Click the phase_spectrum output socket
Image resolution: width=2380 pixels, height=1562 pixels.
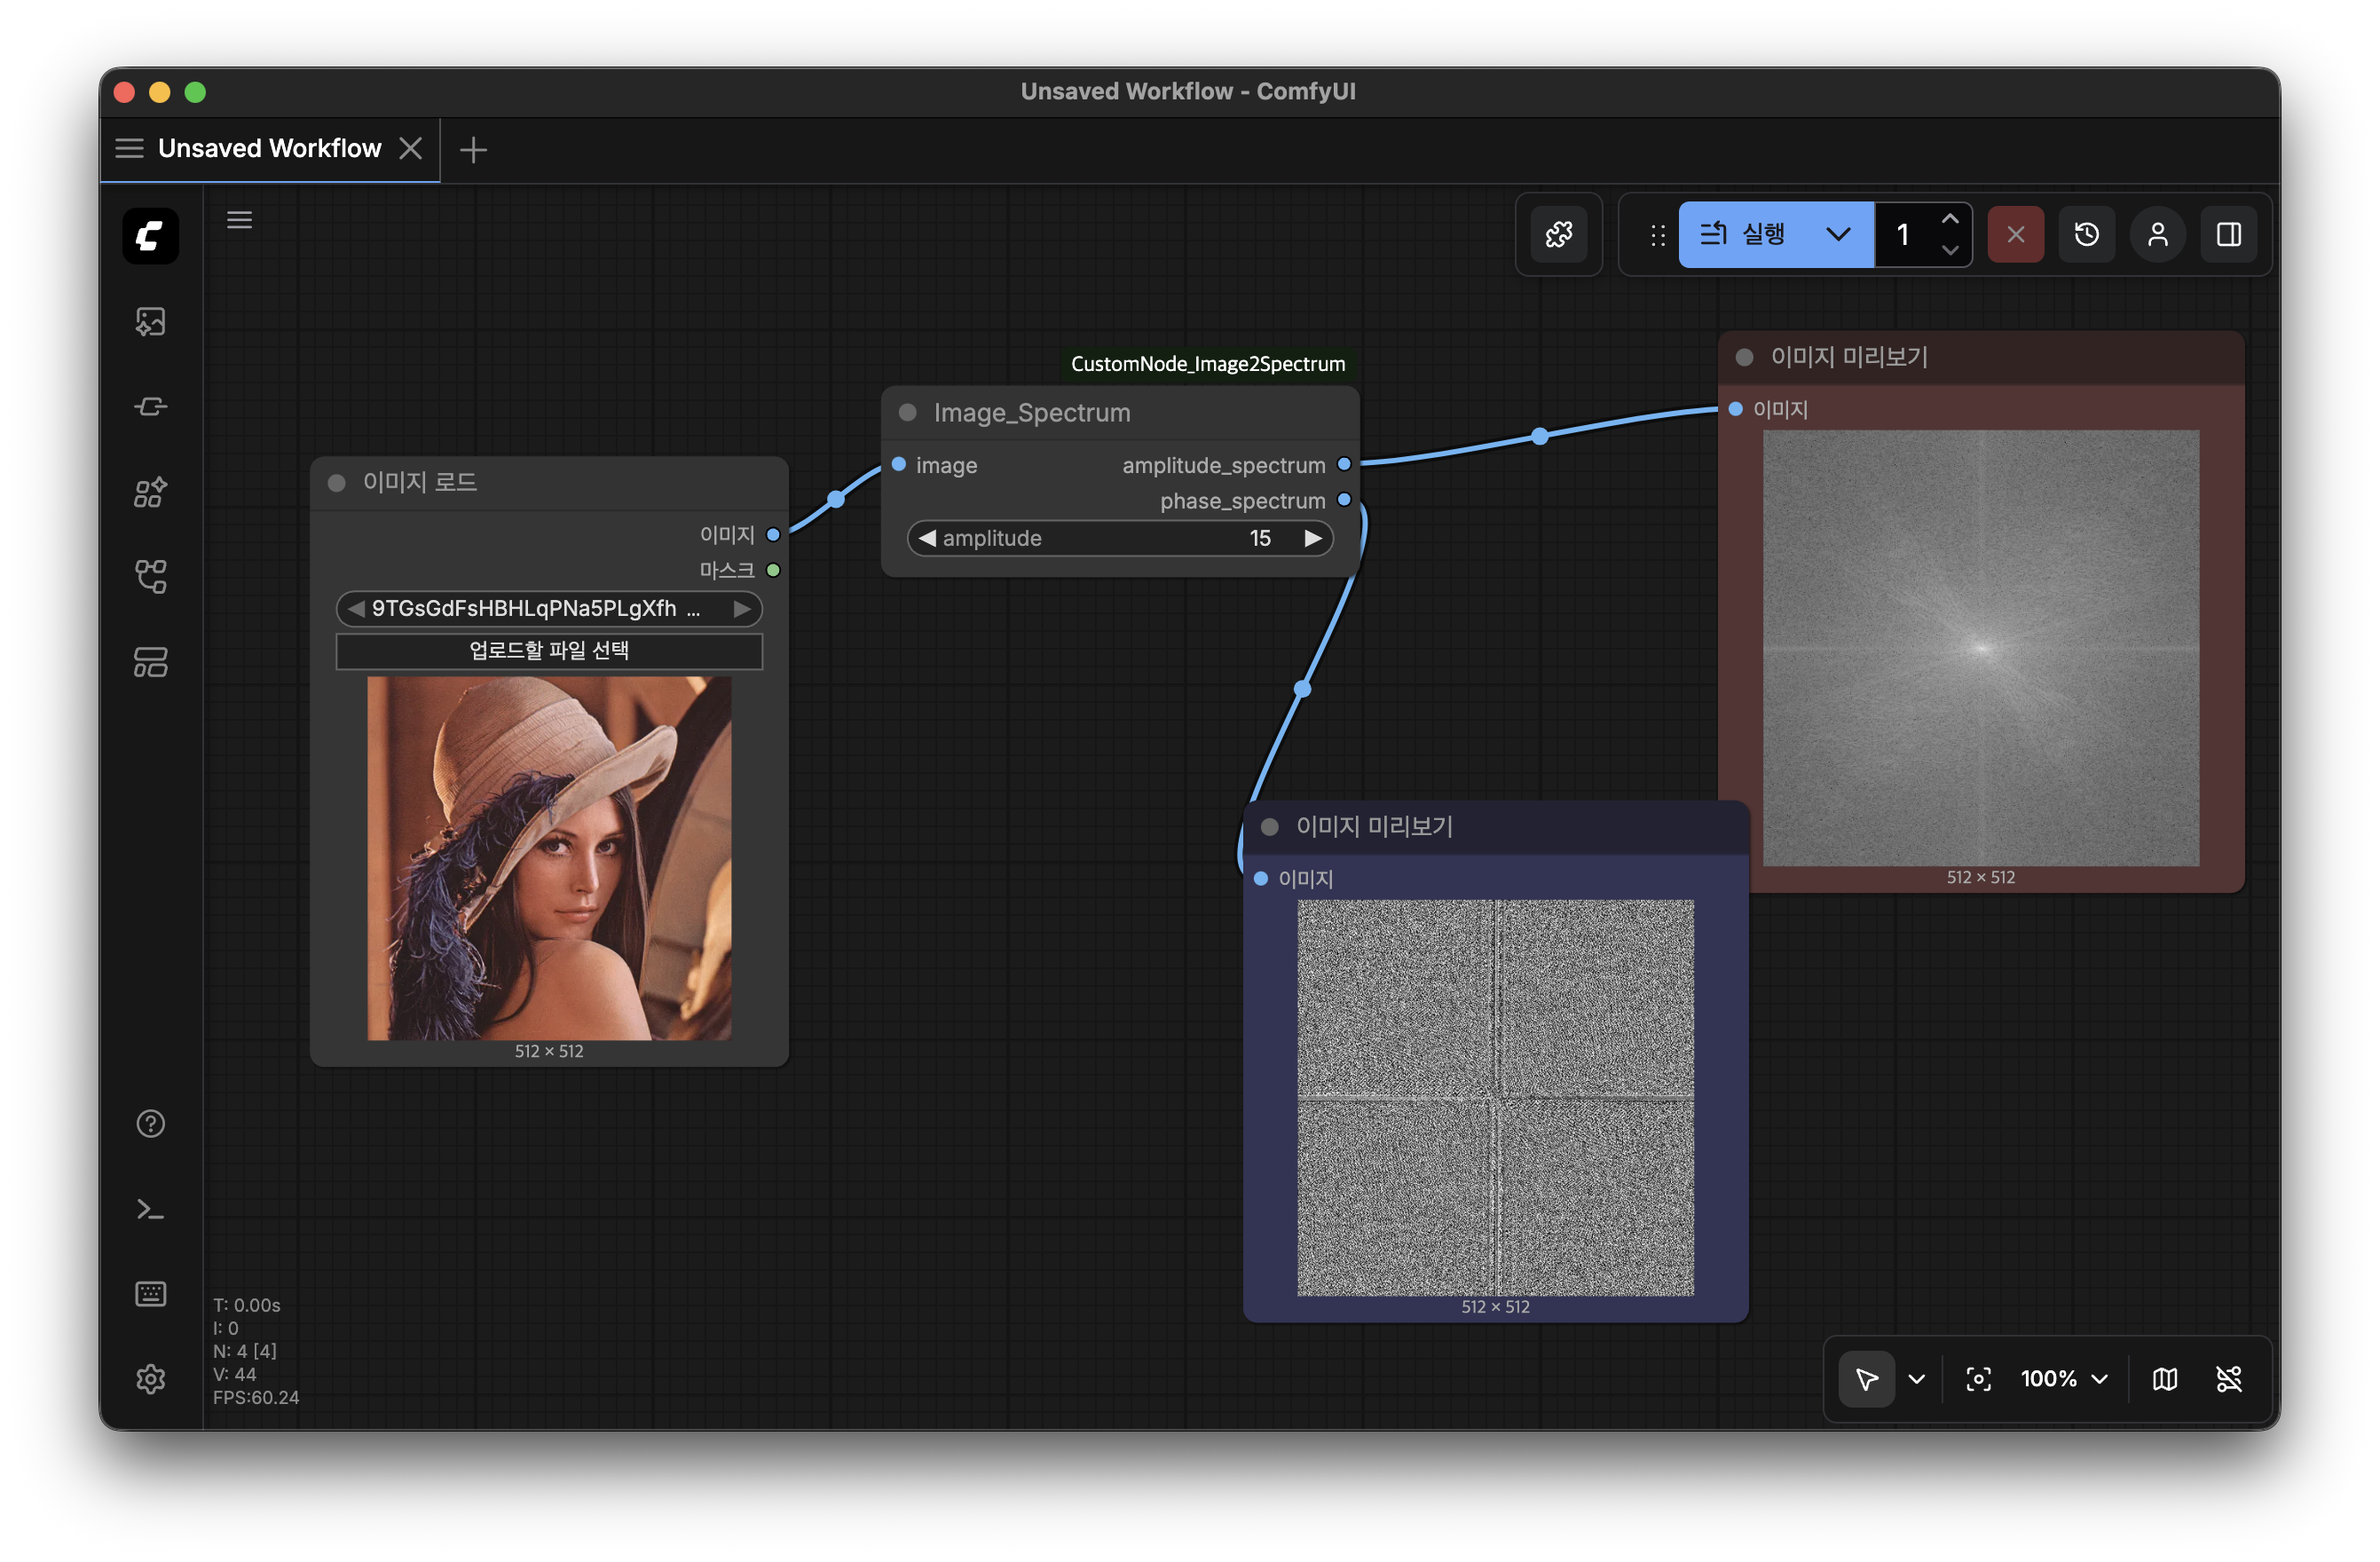point(1344,500)
